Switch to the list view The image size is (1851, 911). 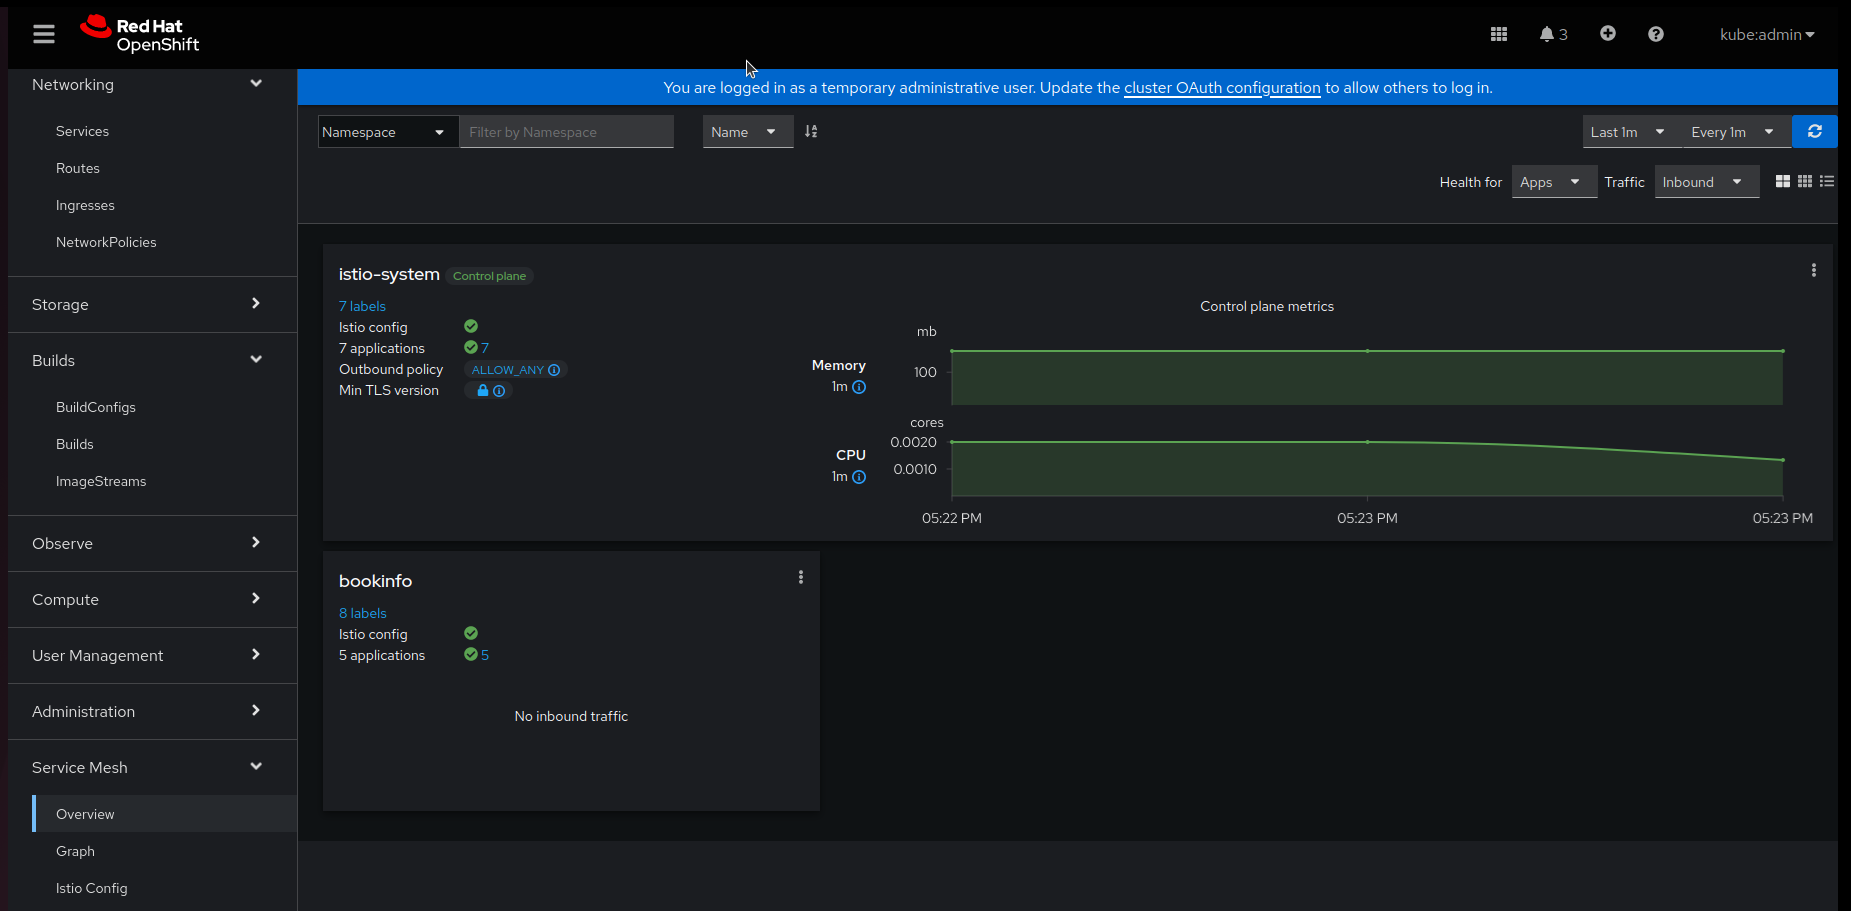(x=1827, y=182)
